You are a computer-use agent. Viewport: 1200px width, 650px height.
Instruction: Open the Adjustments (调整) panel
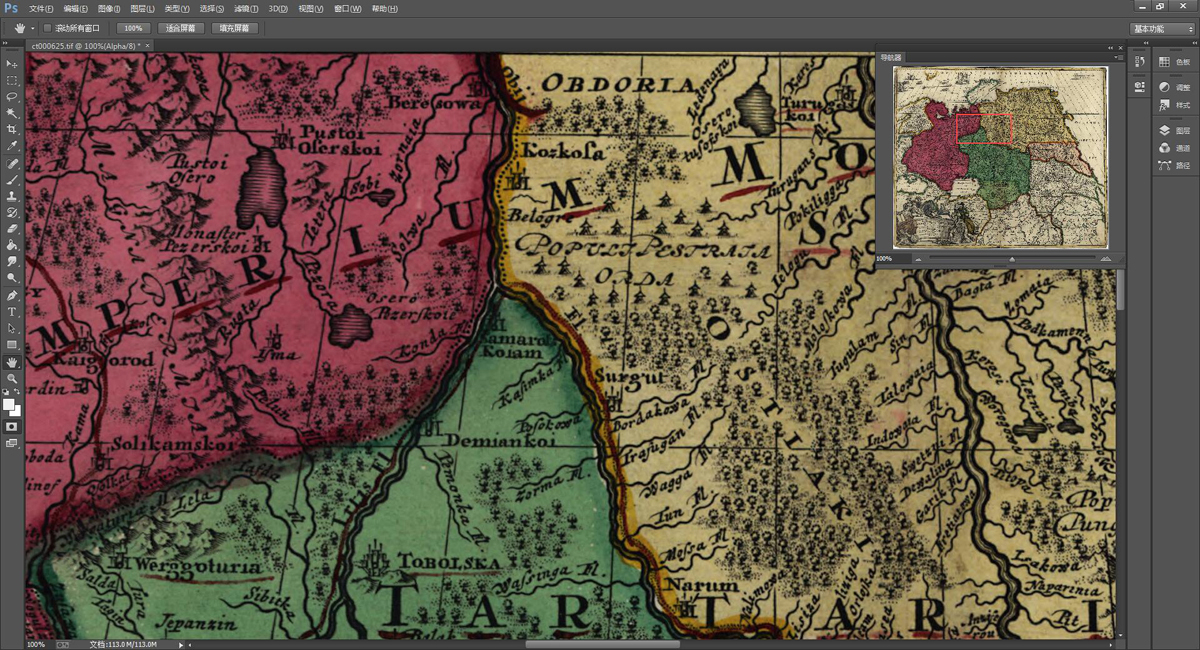(x=1175, y=87)
